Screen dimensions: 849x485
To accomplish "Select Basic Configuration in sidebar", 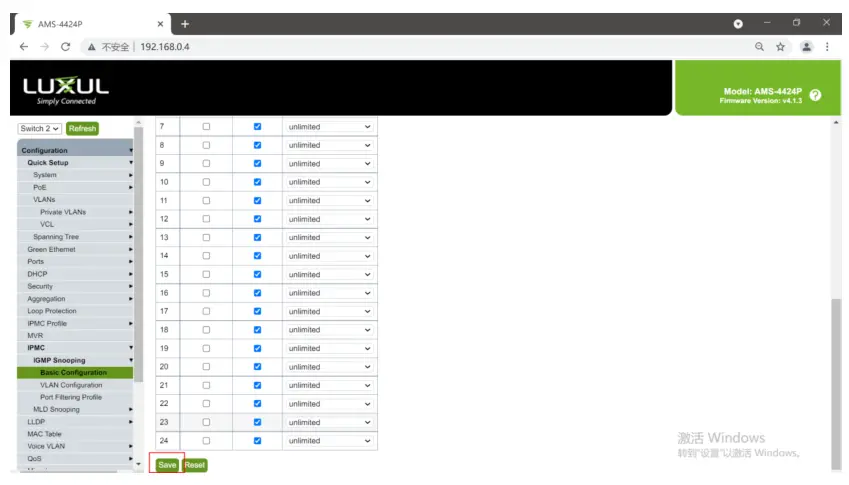I will (x=75, y=372).
